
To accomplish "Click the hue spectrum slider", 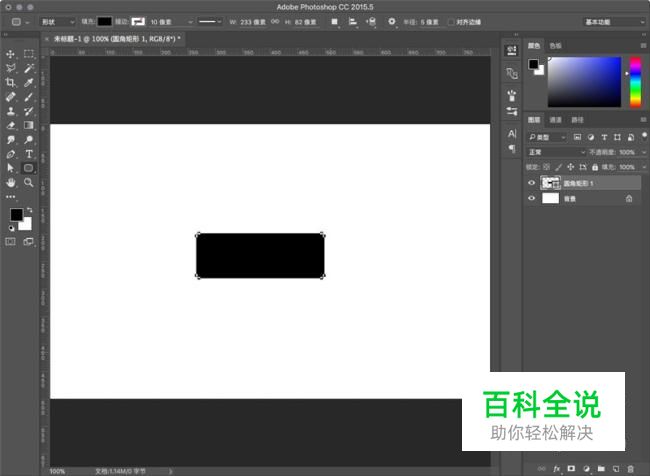I will (635, 82).
